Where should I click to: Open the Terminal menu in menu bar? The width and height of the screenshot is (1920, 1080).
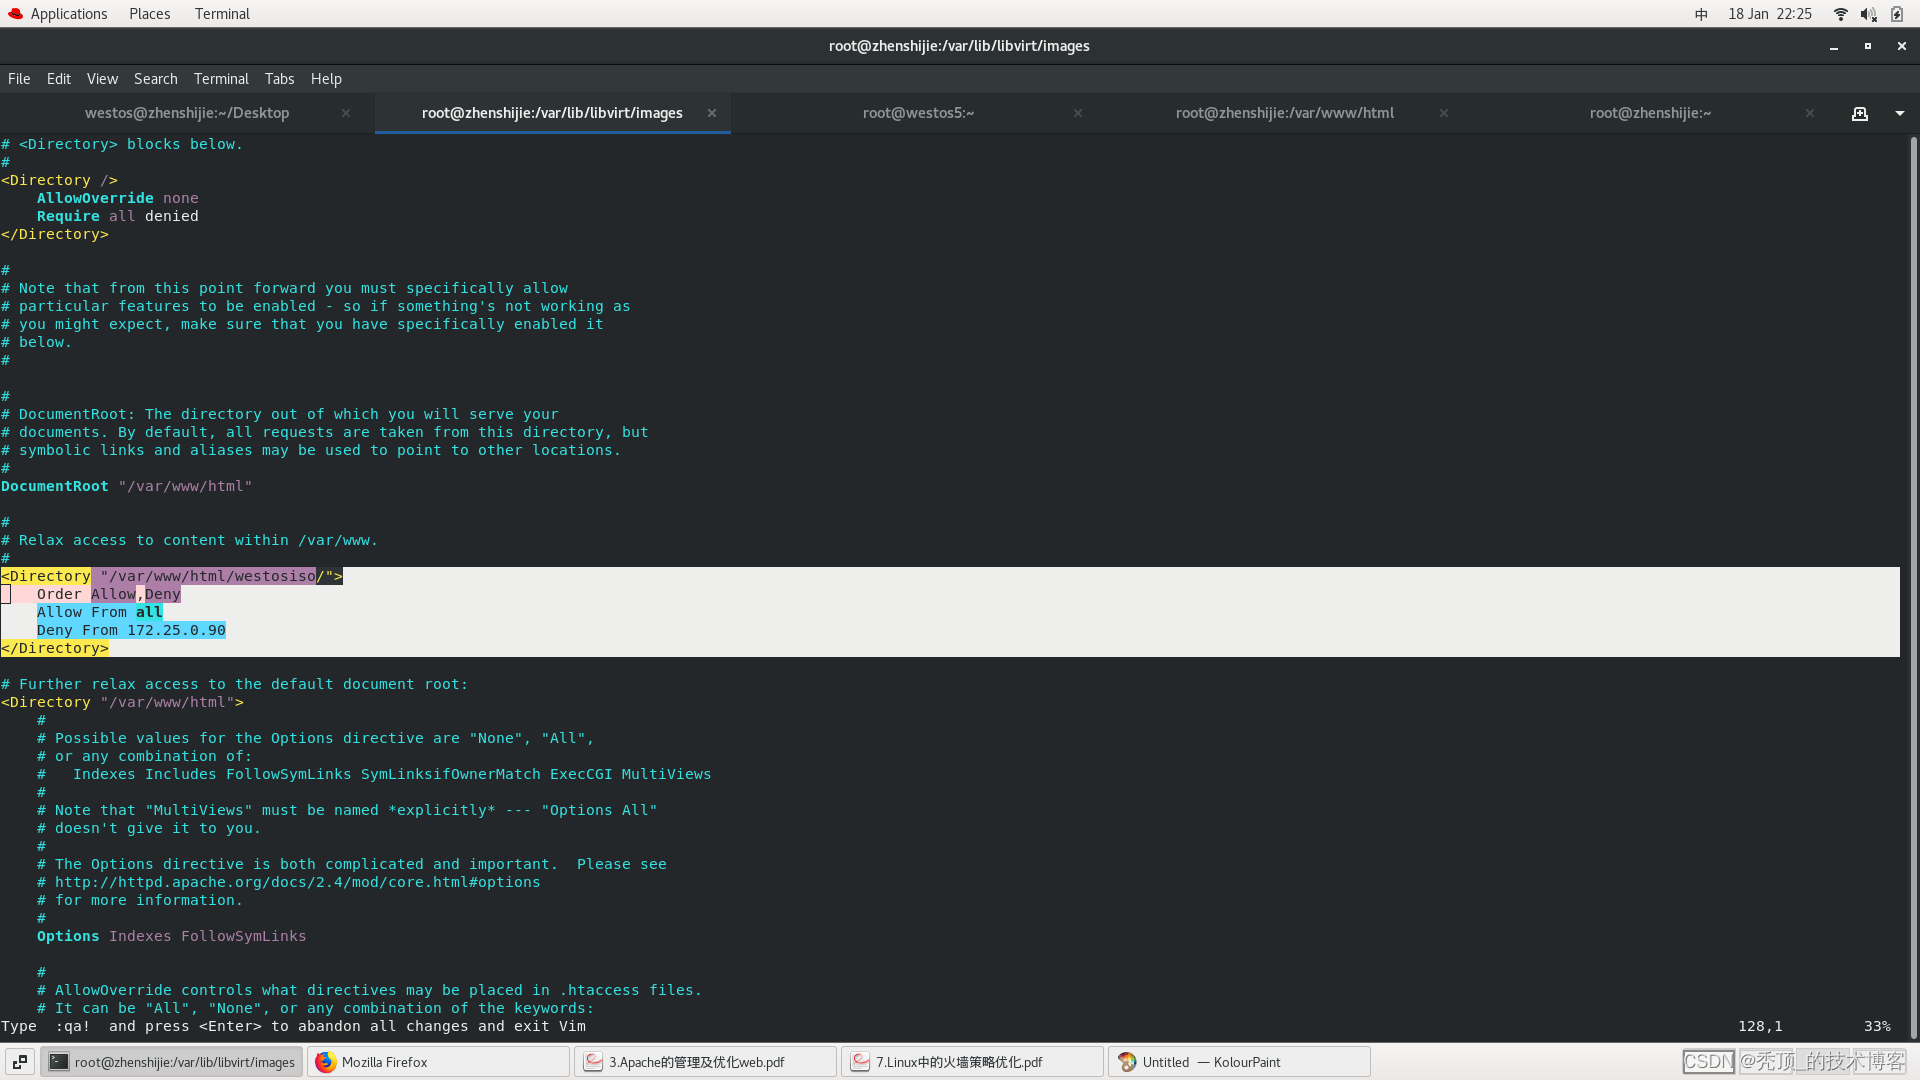[221, 79]
